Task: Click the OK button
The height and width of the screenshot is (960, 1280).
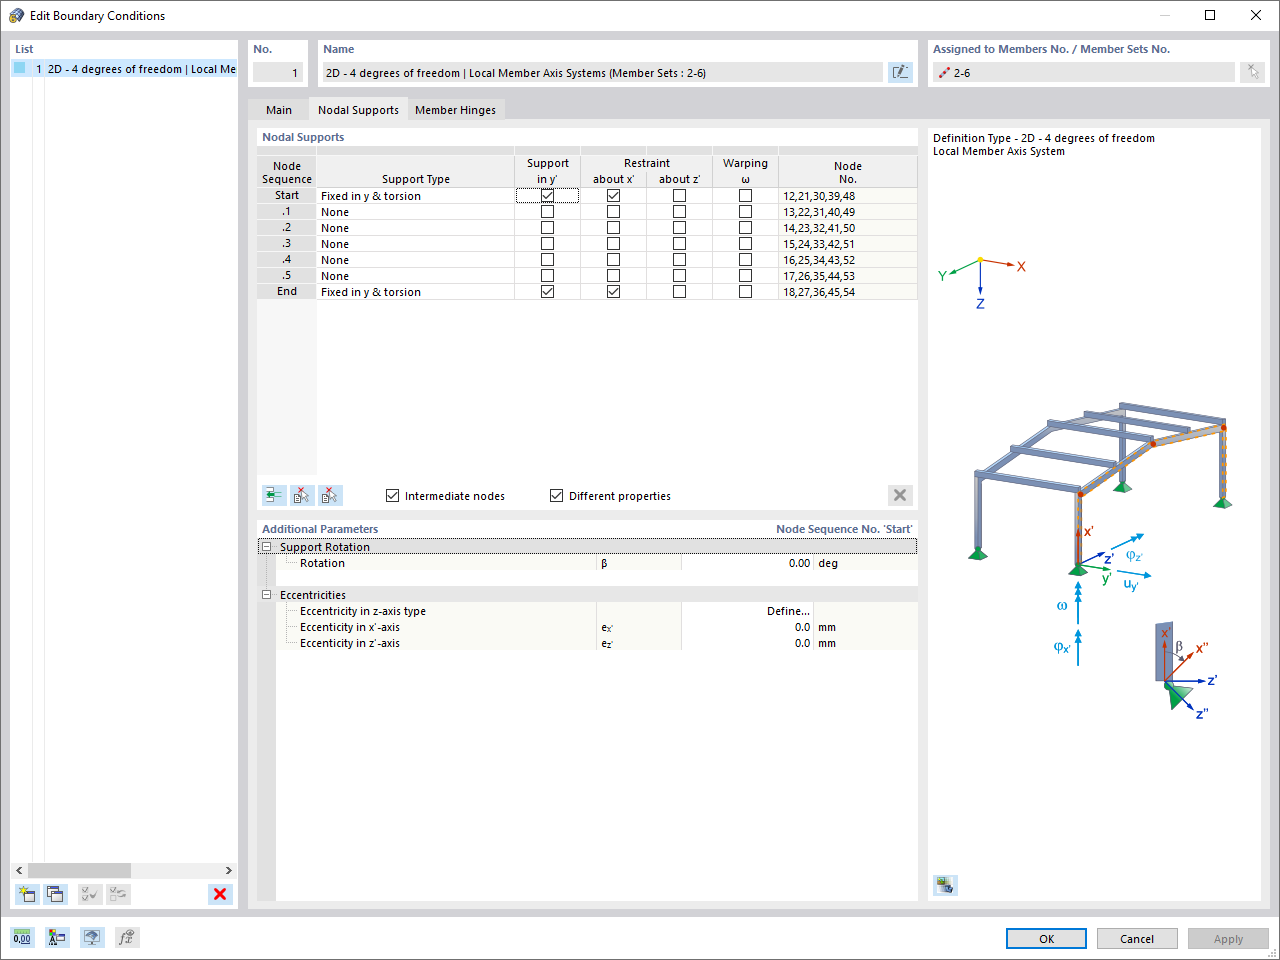Action: (x=1046, y=939)
